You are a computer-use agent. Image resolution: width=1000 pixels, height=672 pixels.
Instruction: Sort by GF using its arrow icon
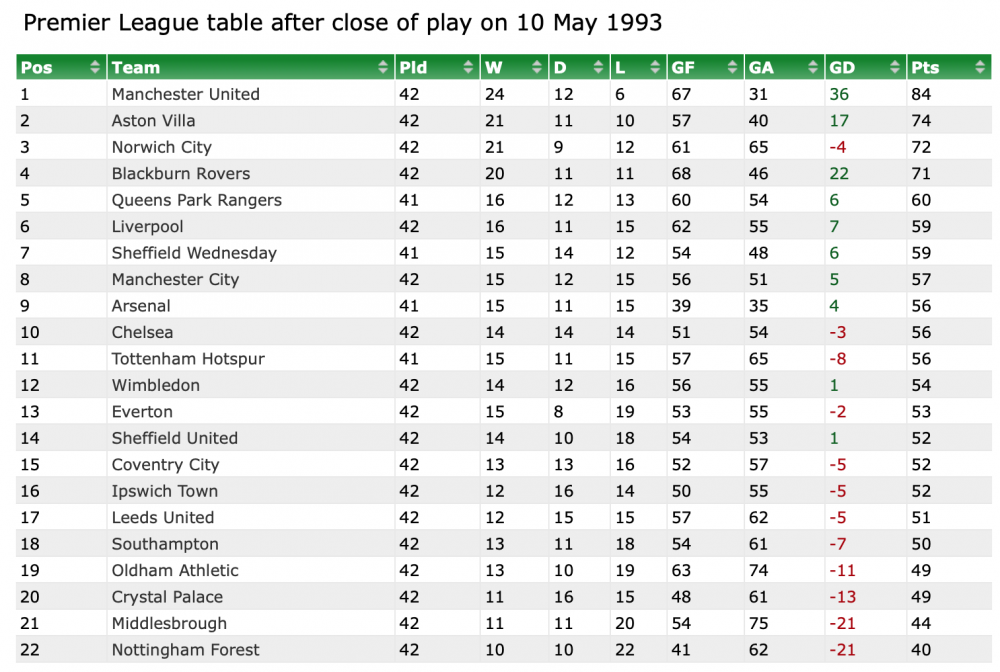point(733,68)
